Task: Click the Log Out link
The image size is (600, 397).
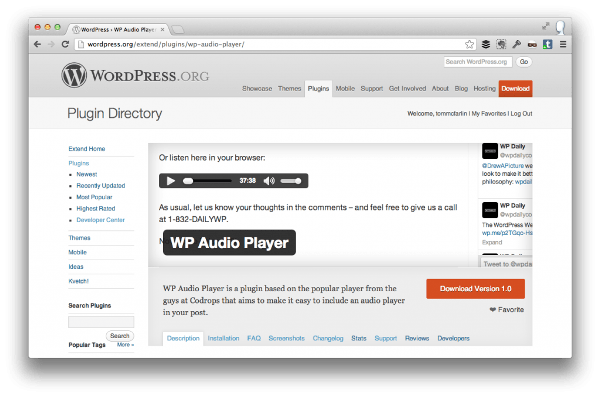Action: 521,114
